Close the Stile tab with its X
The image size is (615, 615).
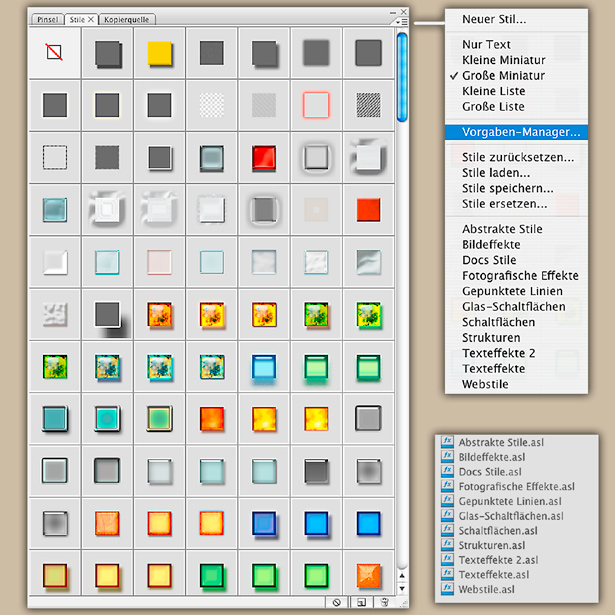[x=91, y=19]
